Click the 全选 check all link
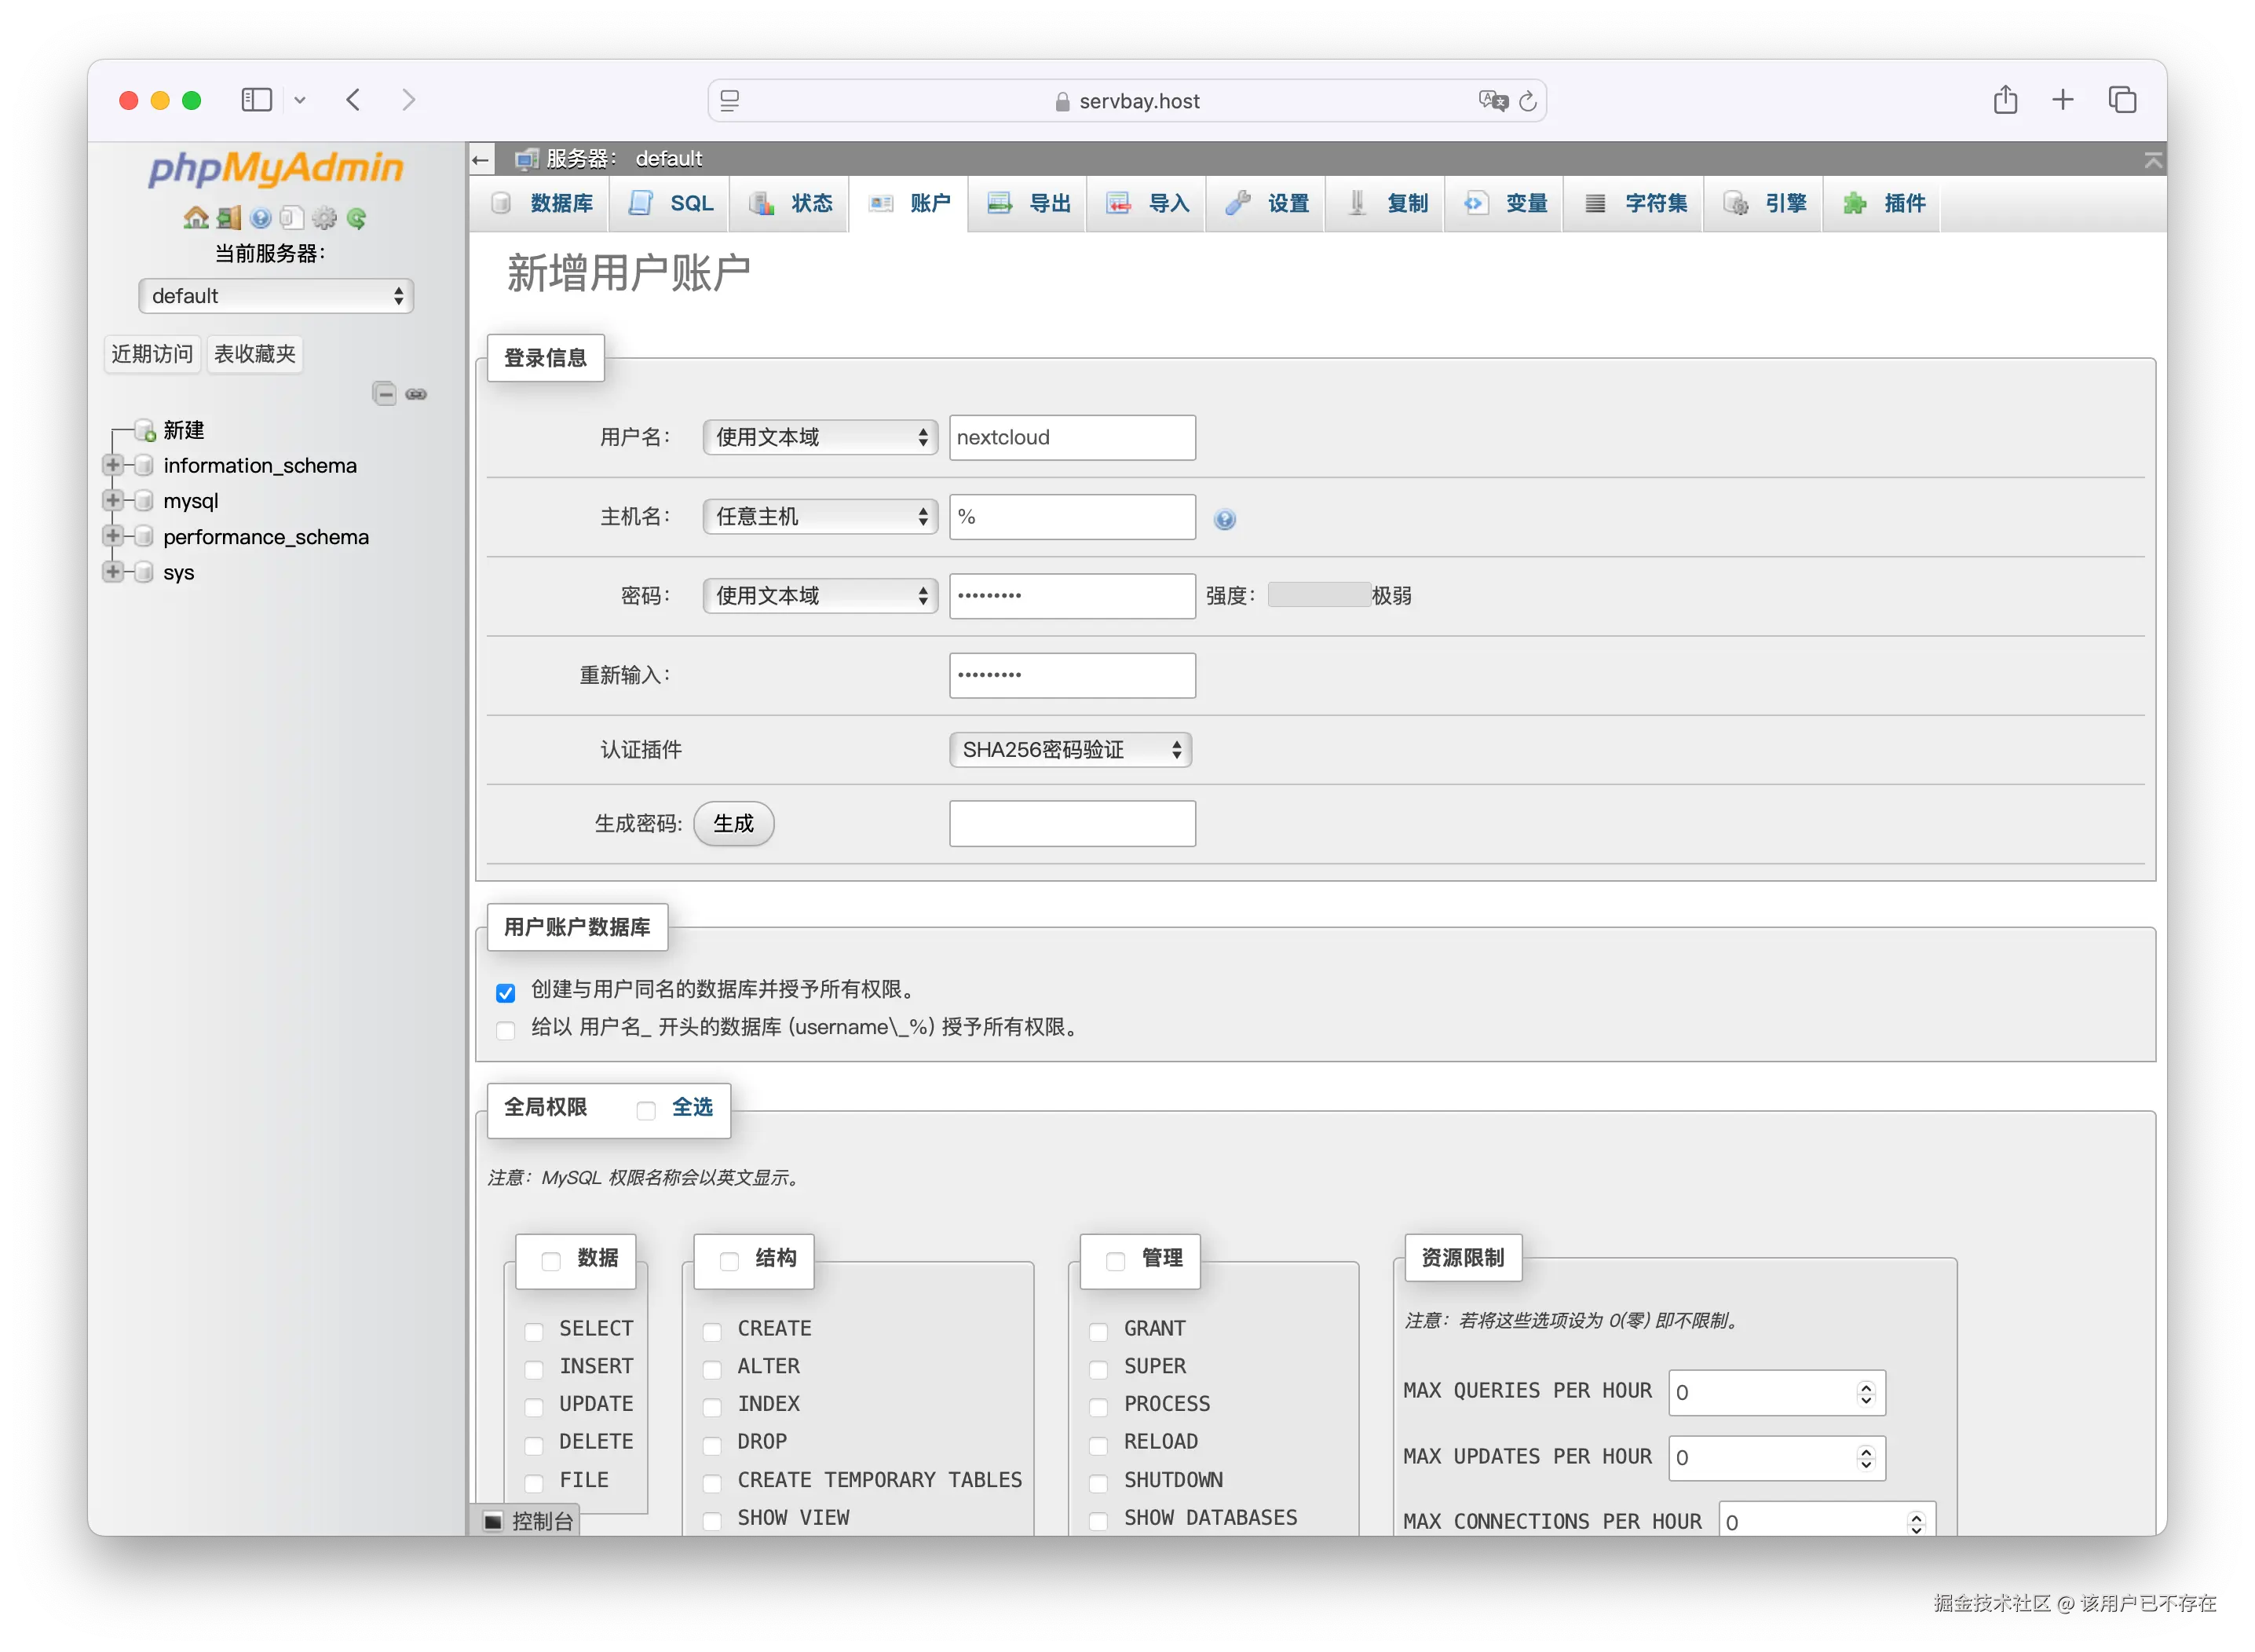Screen dimensions: 2255x1652 [x=692, y=1107]
